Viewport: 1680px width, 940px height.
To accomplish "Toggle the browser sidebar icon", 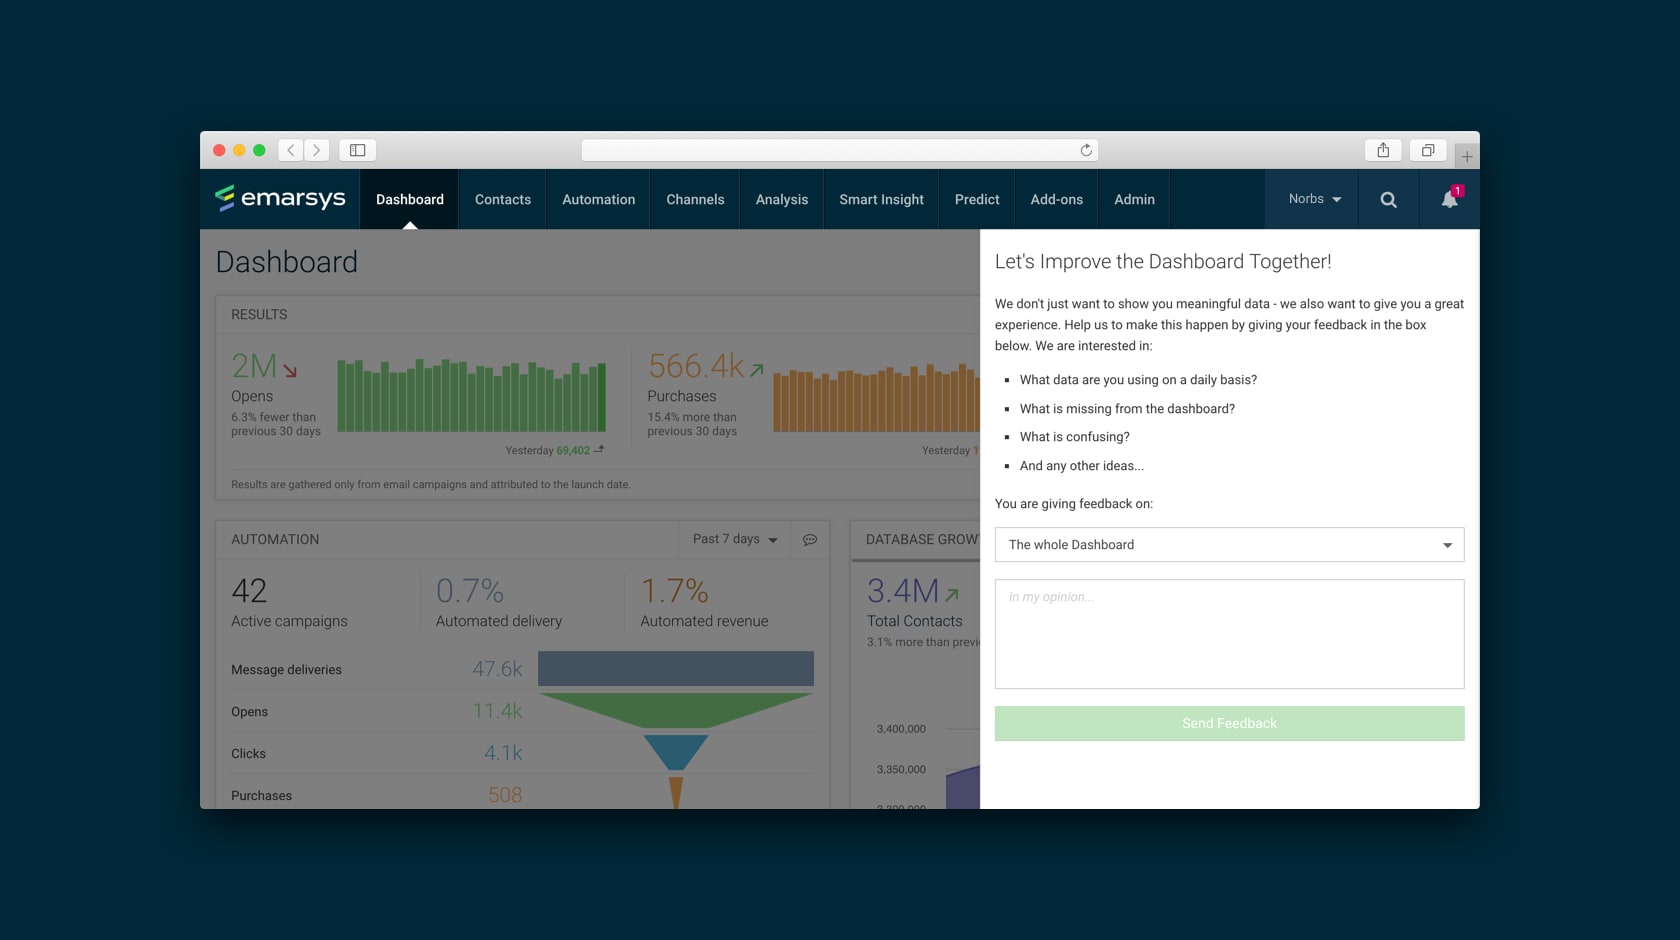I will tap(357, 150).
